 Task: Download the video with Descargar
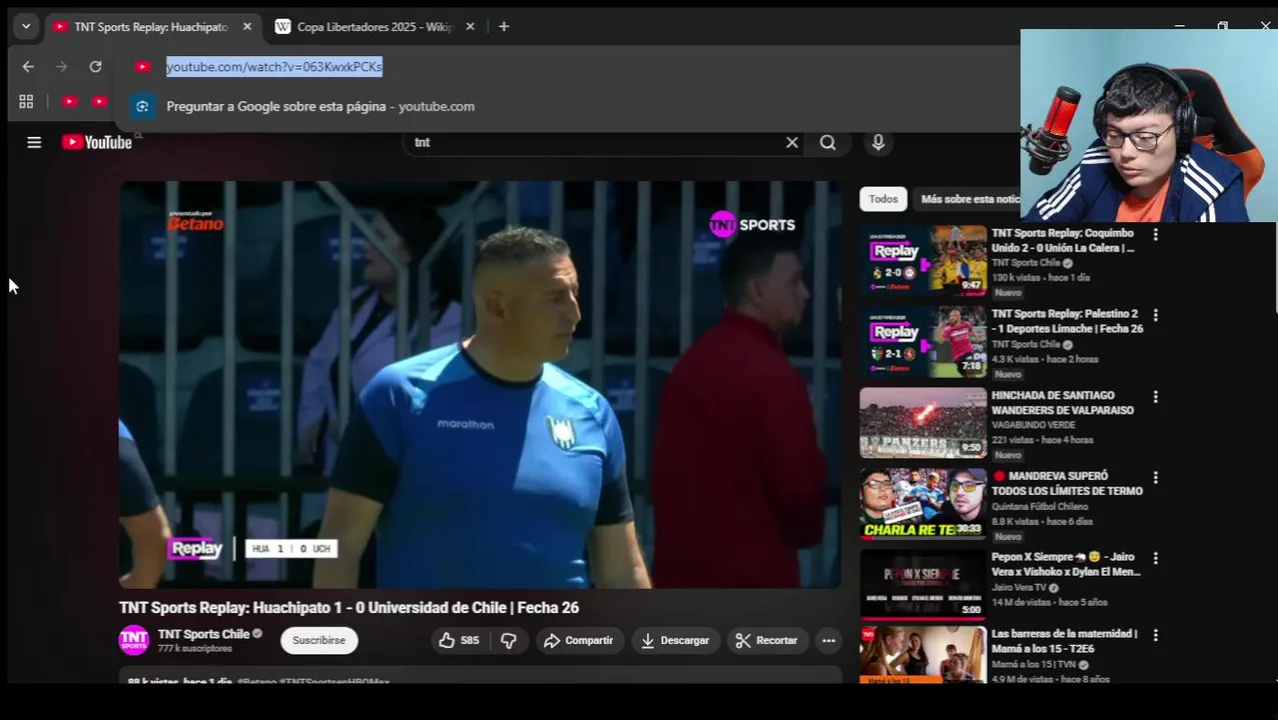[x=675, y=640]
